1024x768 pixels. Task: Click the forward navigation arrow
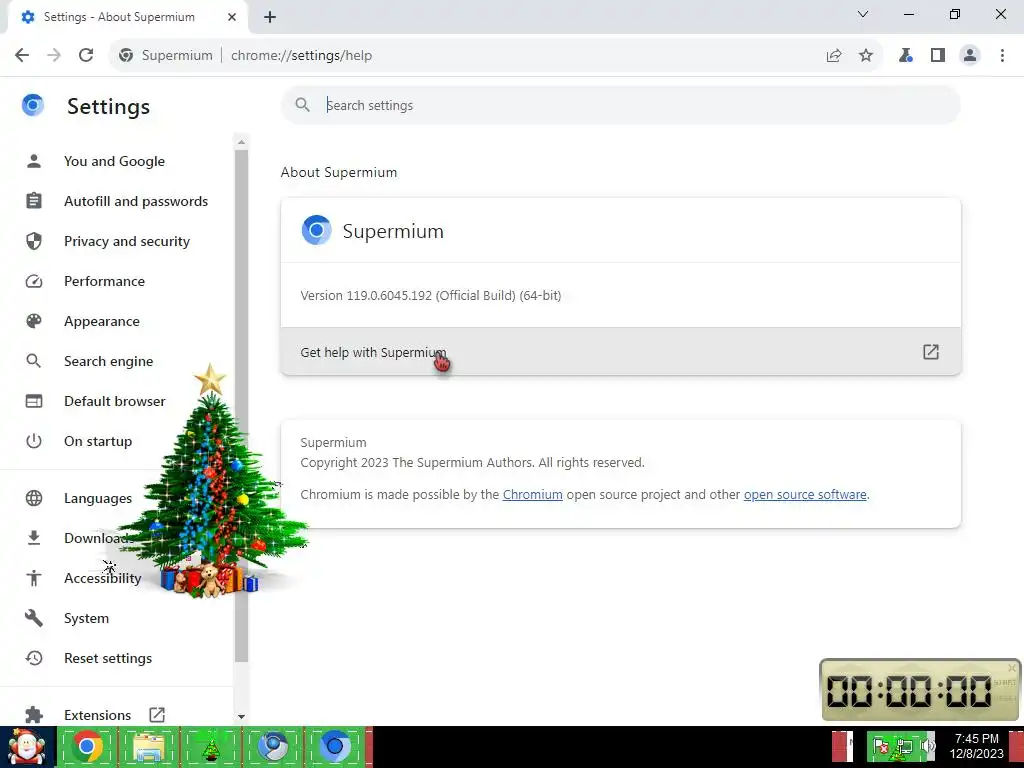[54, 56]
